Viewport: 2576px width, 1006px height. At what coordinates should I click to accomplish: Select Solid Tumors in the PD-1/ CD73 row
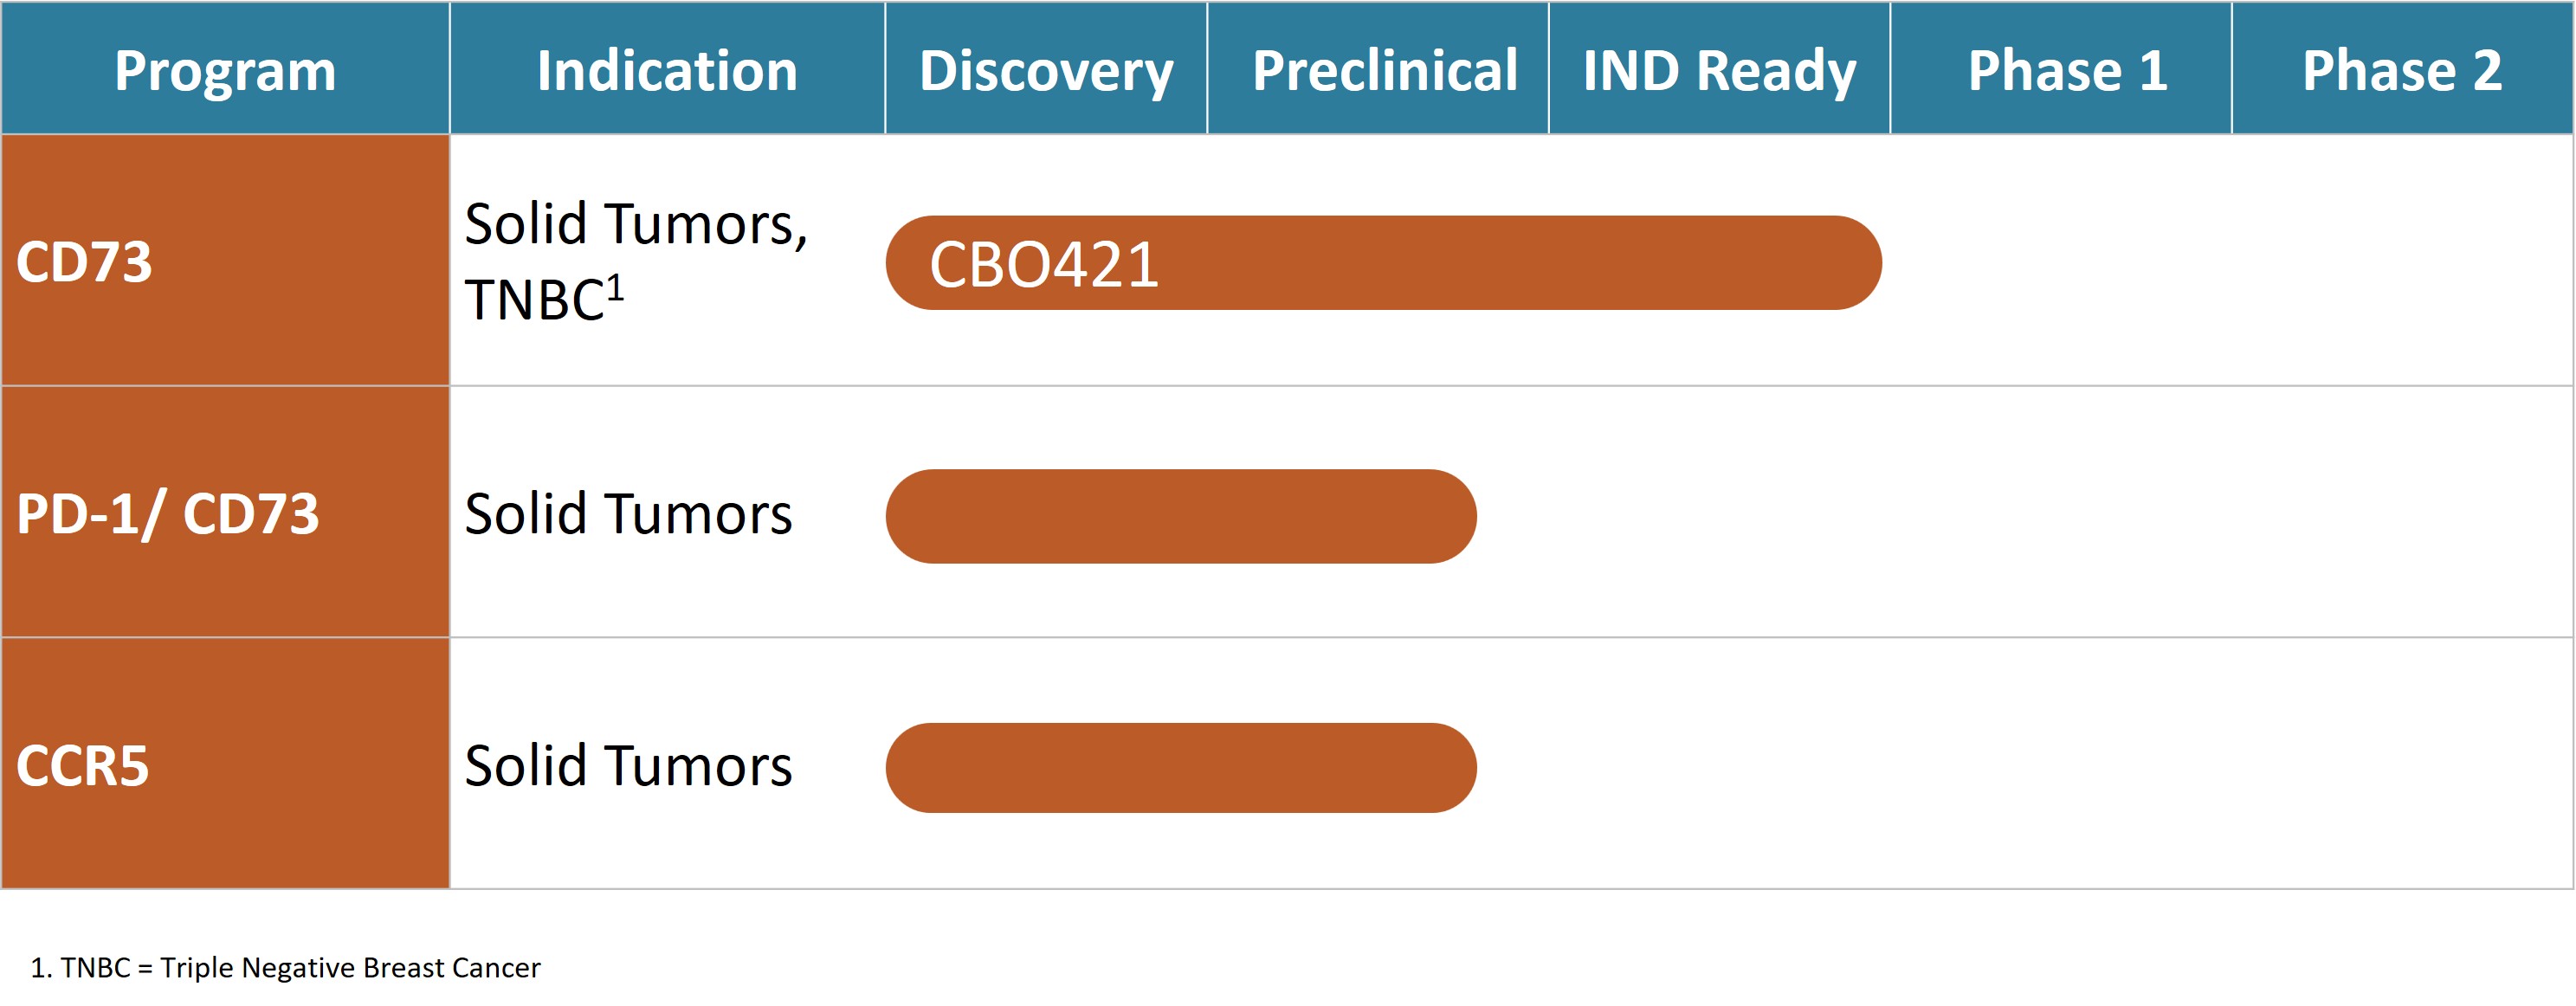(x=628, y=514)
